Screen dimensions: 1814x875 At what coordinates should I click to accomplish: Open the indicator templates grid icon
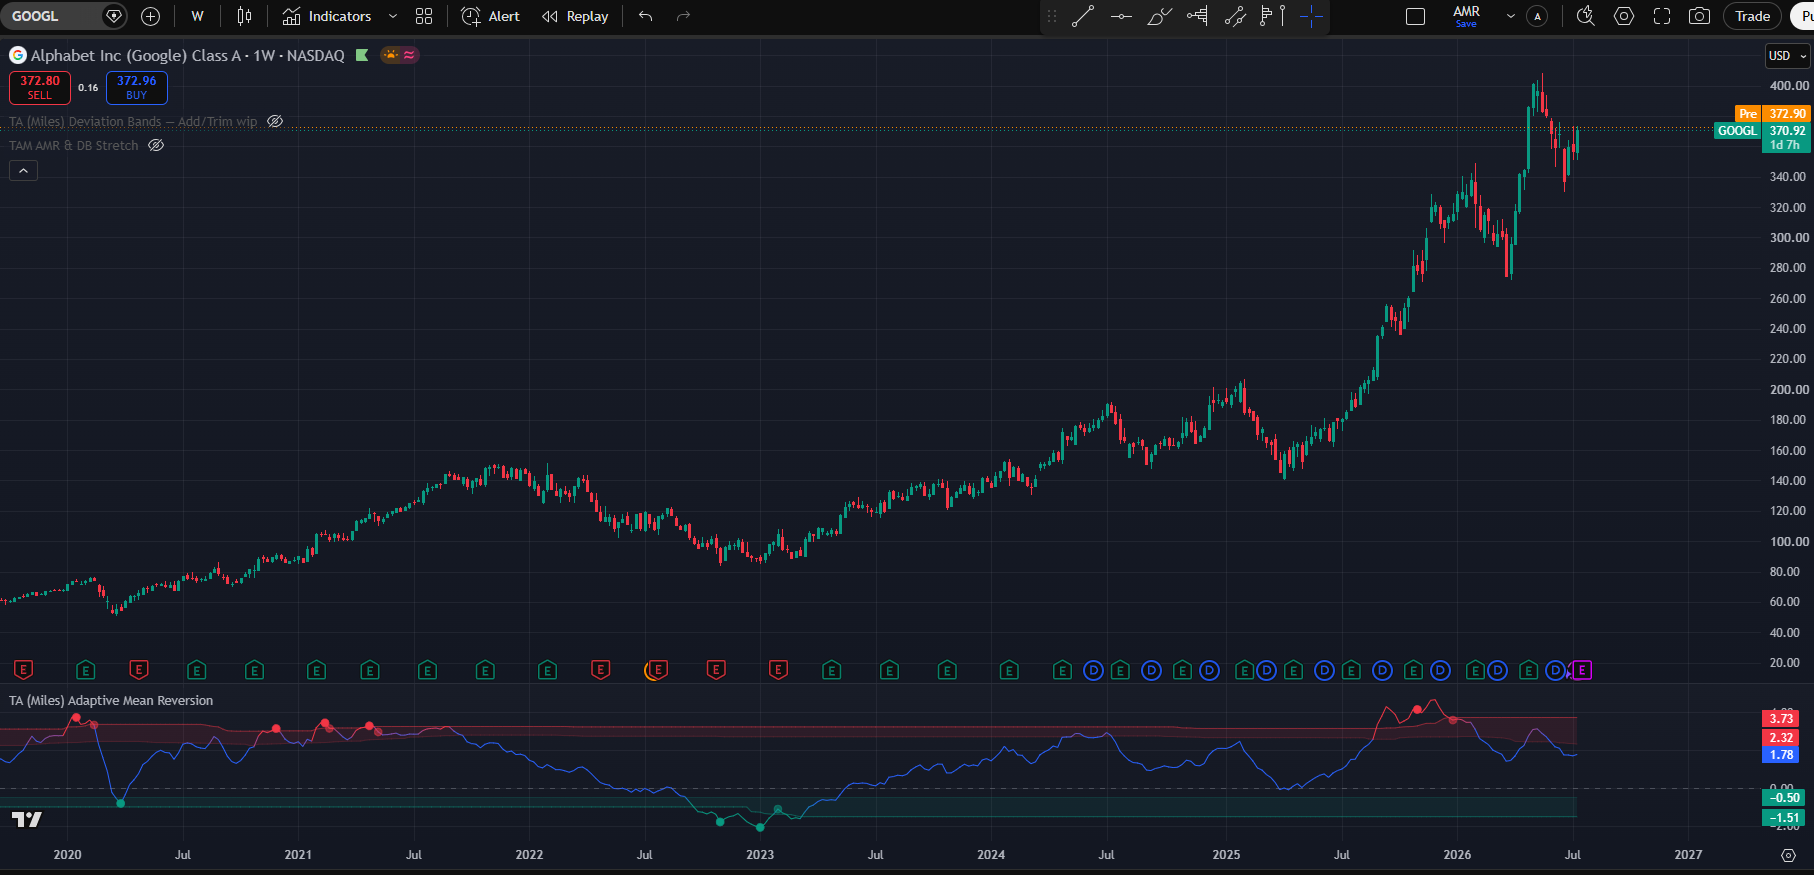(x=424, y=16)
